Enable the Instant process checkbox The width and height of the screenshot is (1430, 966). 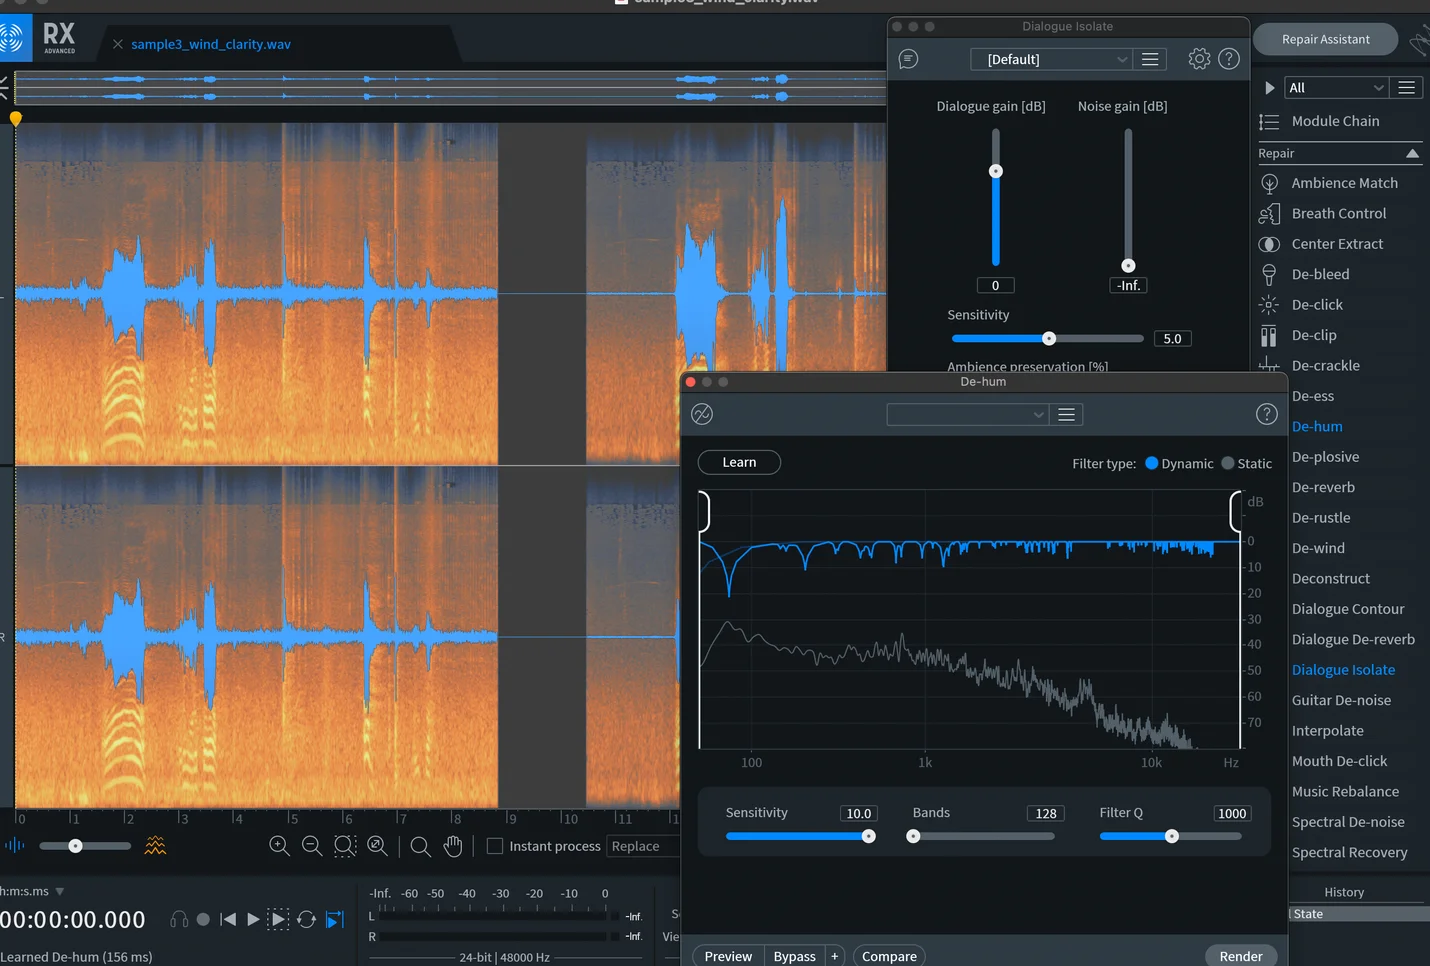(494, 846)
